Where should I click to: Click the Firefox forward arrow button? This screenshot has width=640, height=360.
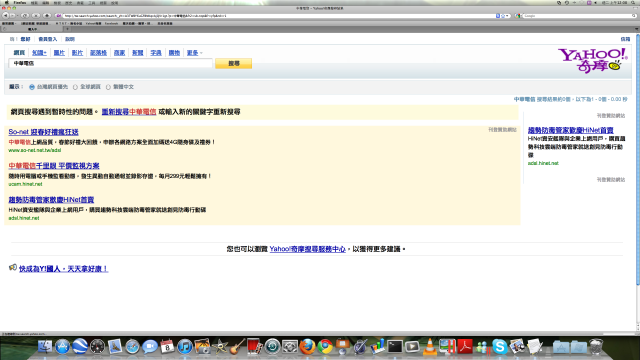point(13,16)
